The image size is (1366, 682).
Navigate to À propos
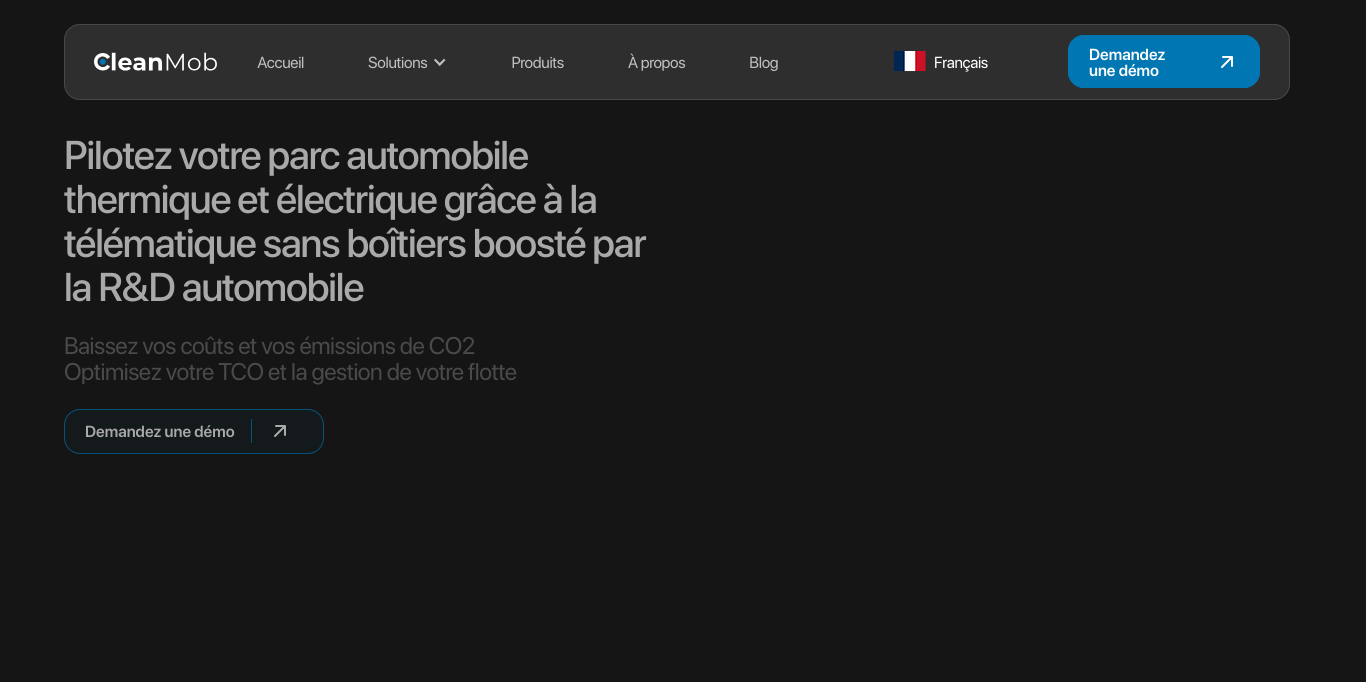(656, 63)
